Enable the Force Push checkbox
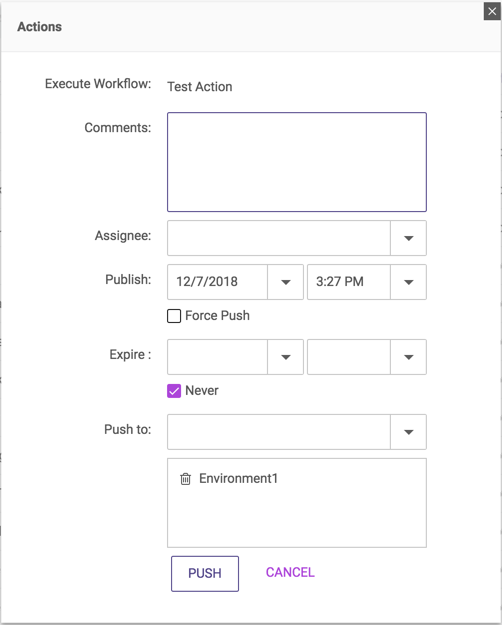 174,316
